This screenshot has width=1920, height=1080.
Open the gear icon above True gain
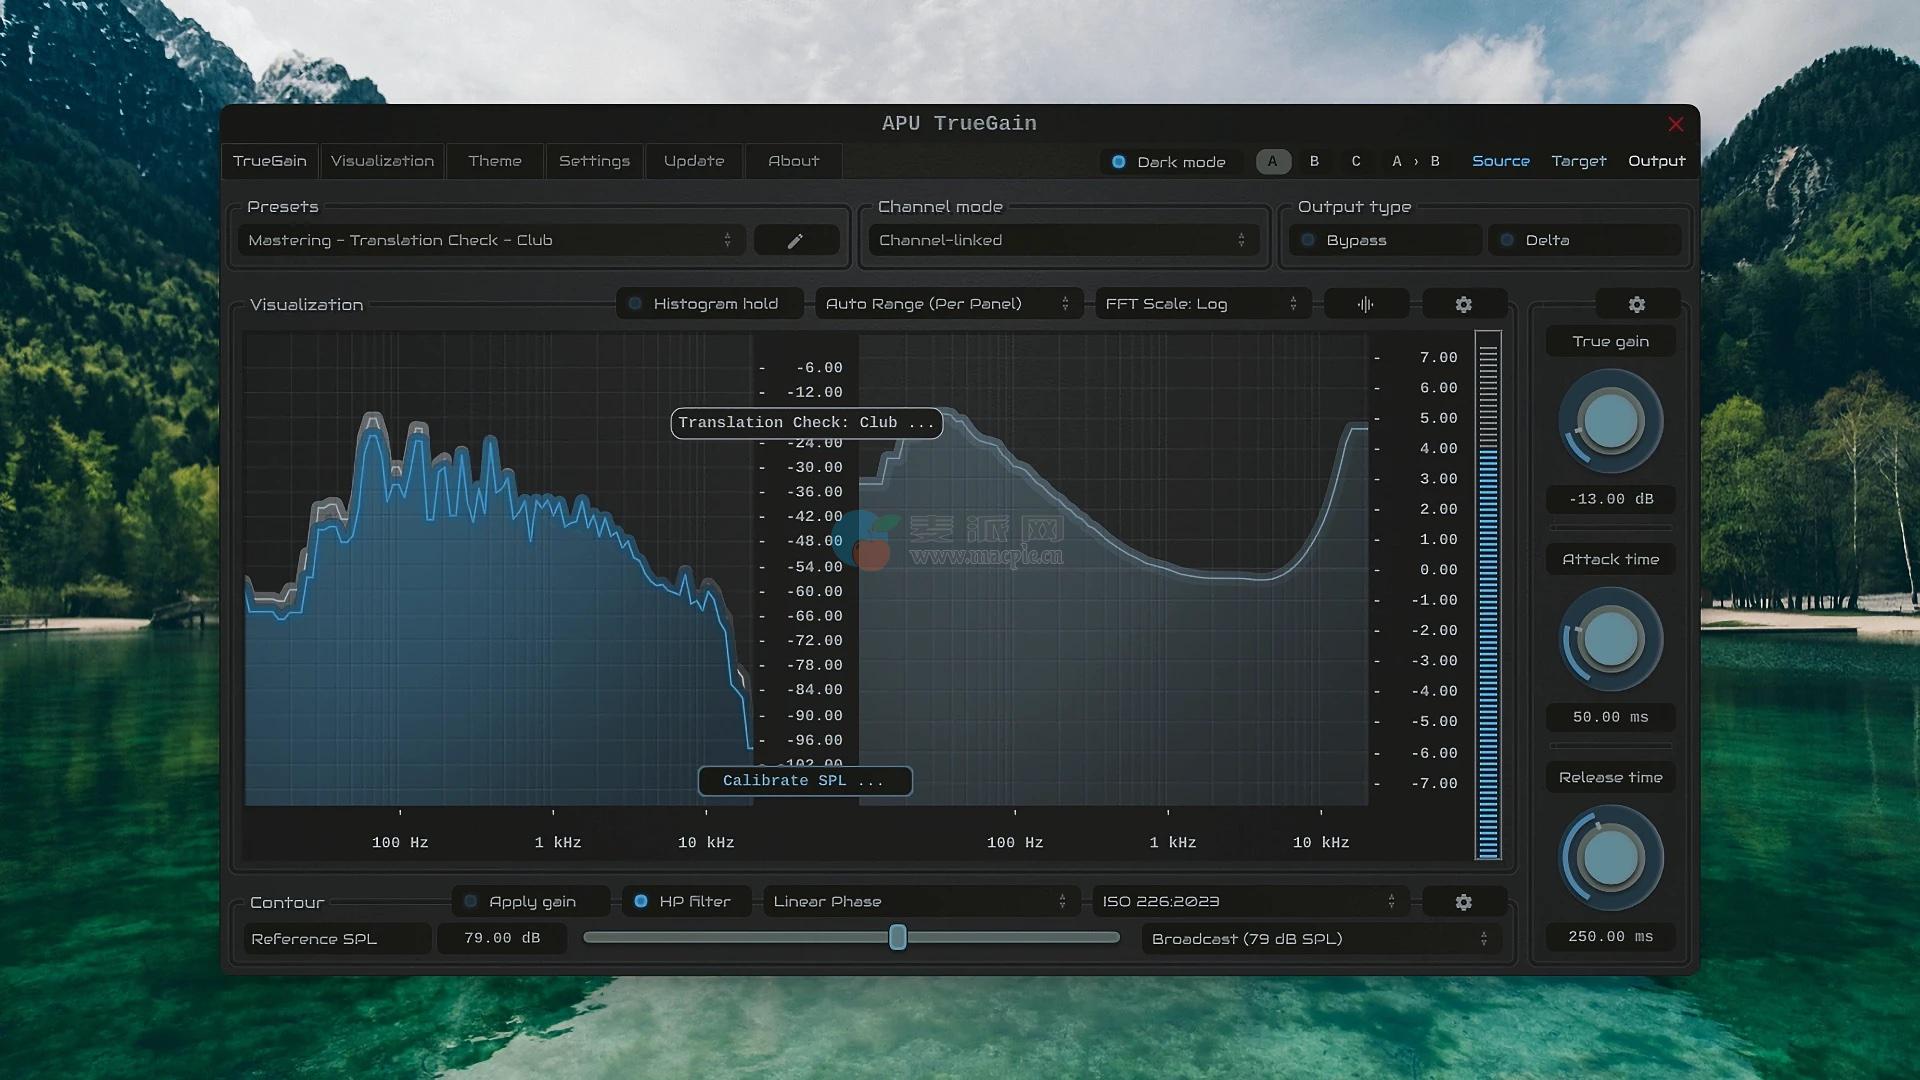click(1636, 304)
